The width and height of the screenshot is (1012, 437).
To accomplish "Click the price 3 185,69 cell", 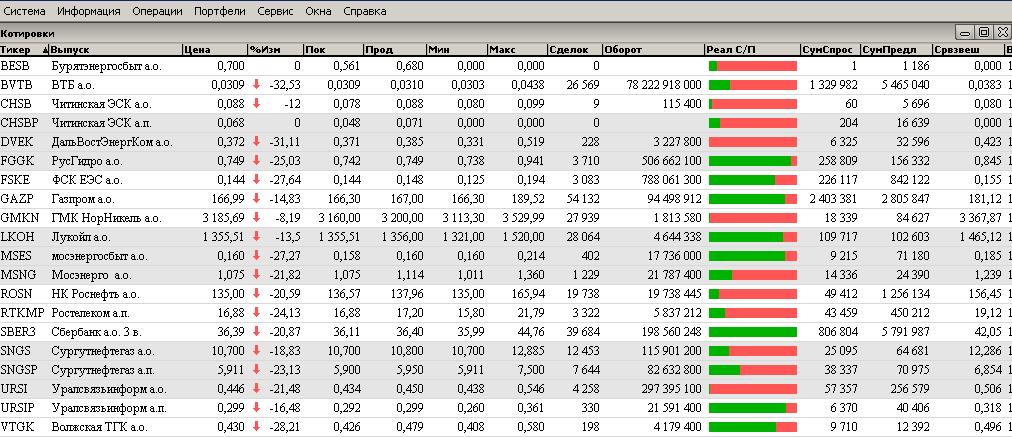I will pos(223,218).
